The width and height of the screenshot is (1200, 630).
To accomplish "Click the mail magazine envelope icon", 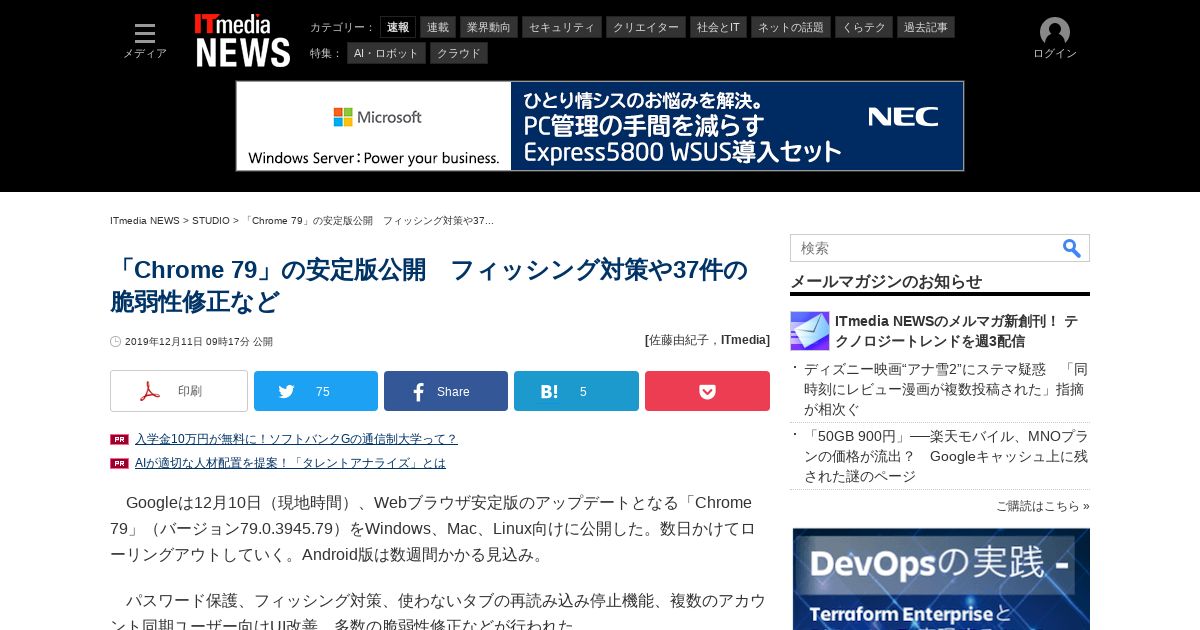I will click(x=810, y=331).
